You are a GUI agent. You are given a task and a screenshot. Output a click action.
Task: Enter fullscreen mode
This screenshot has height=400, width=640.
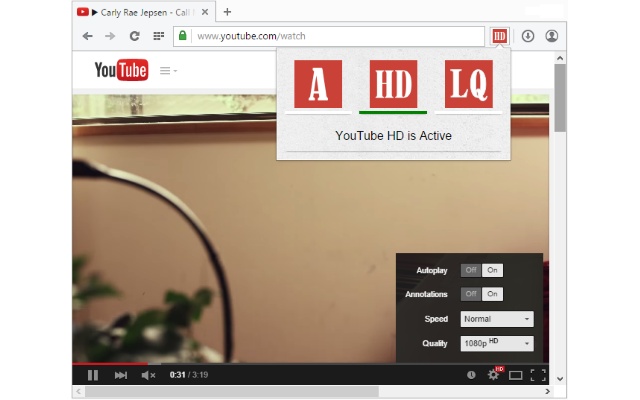coord(538,375)
